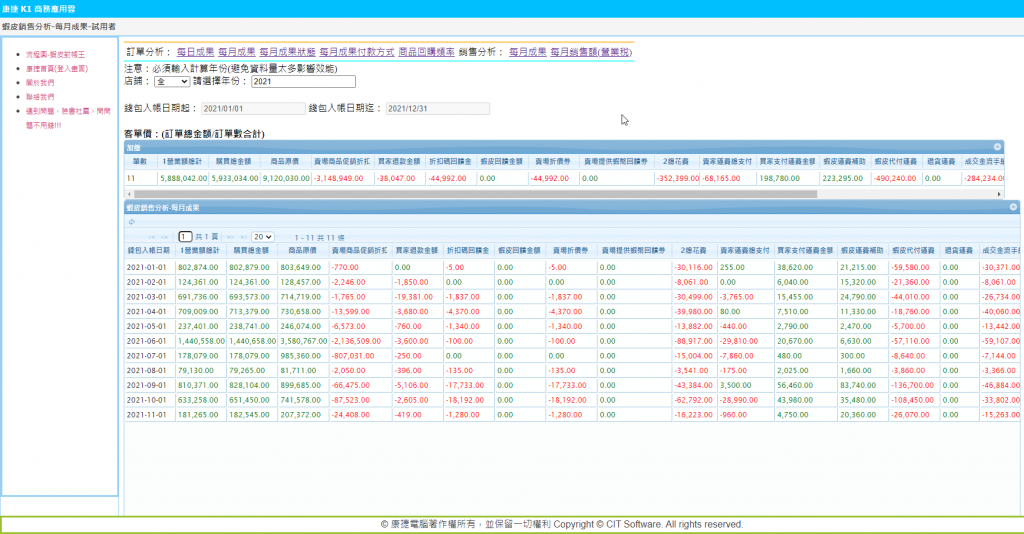Viewport: 1024px width, 534px height.
Task: Click the 康捷首頁(登入畫面) sidebar link
Action: coord(56,68)
